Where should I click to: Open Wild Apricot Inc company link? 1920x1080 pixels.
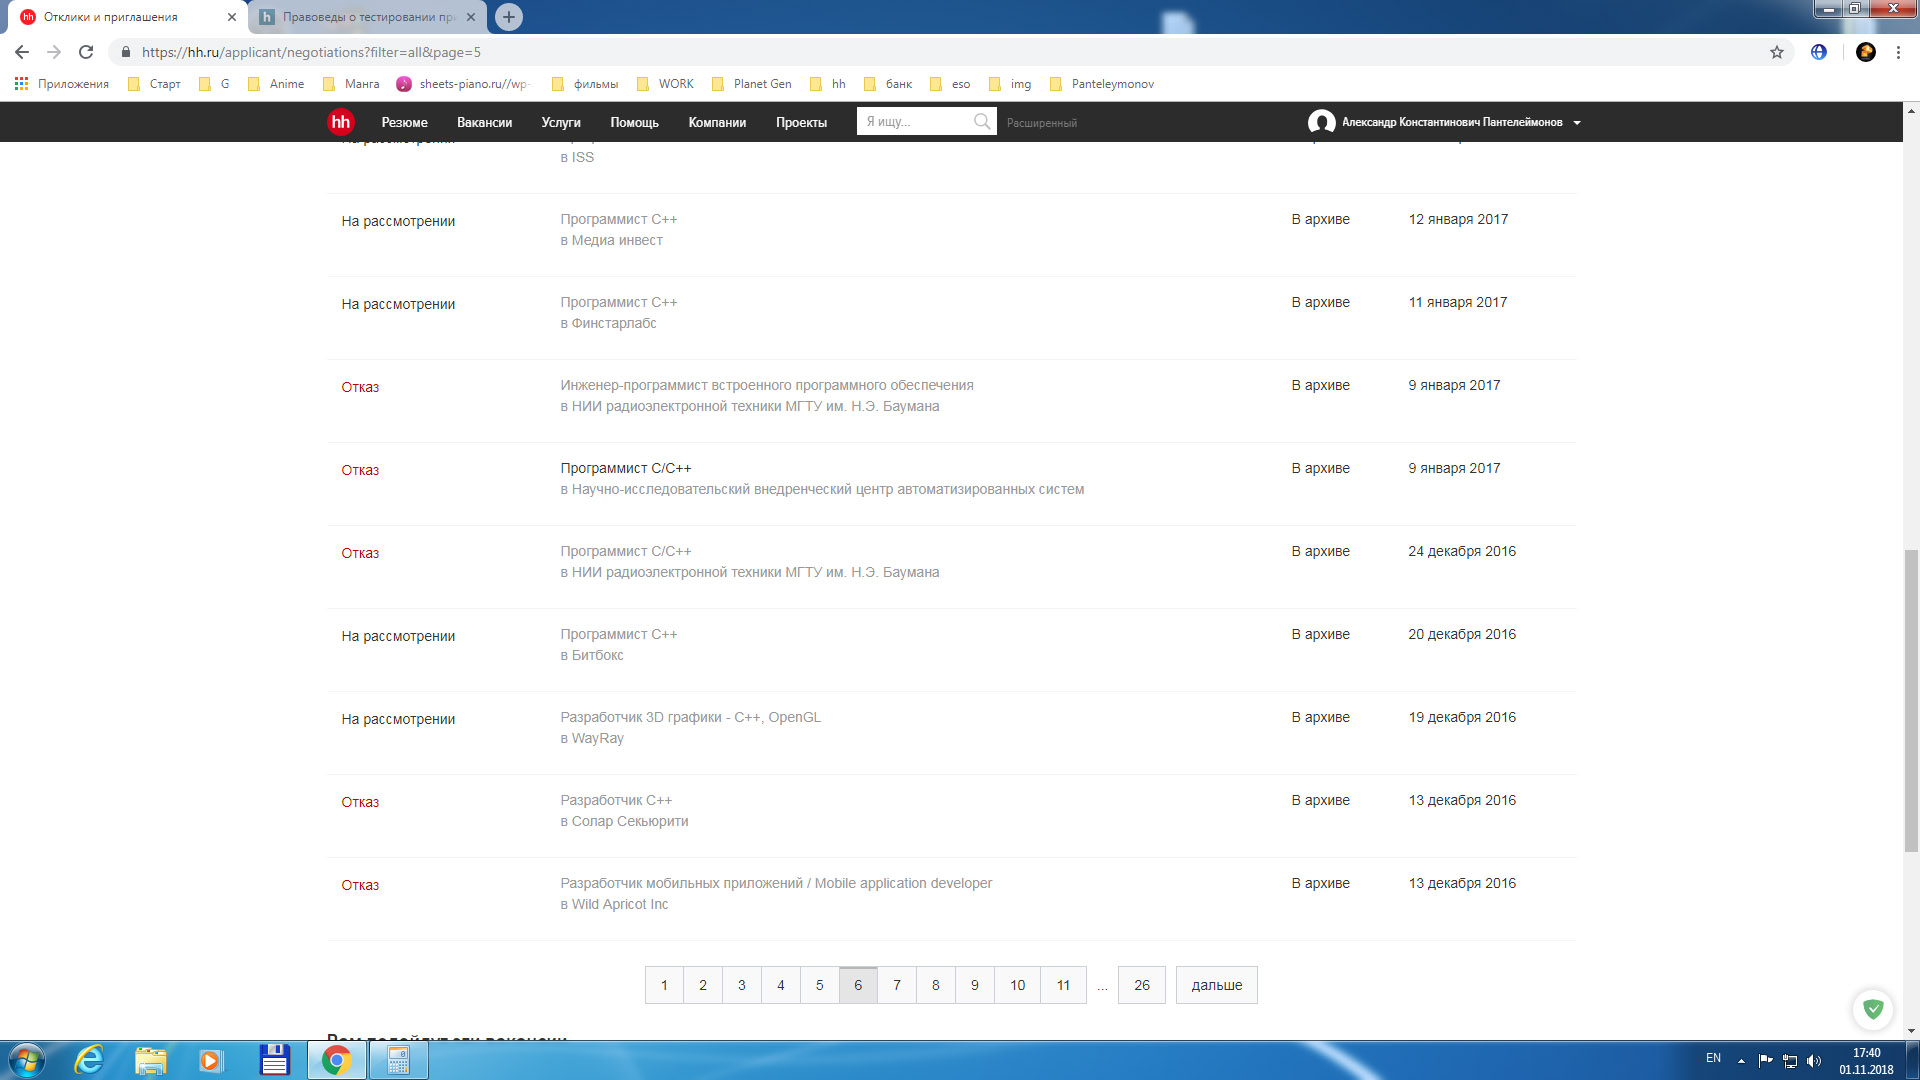click(x=620, y=904)
